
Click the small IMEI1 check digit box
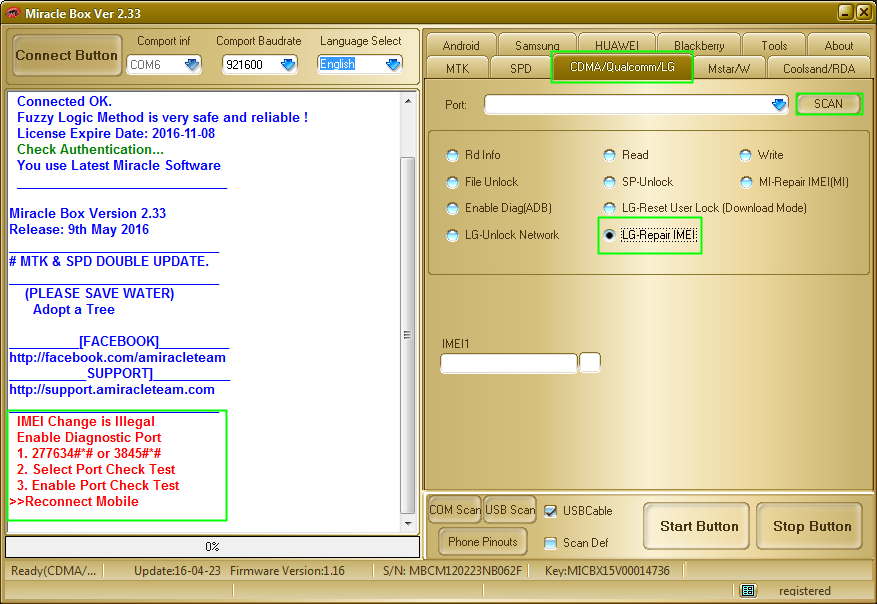pyautogui.click(x=590, y=362)
